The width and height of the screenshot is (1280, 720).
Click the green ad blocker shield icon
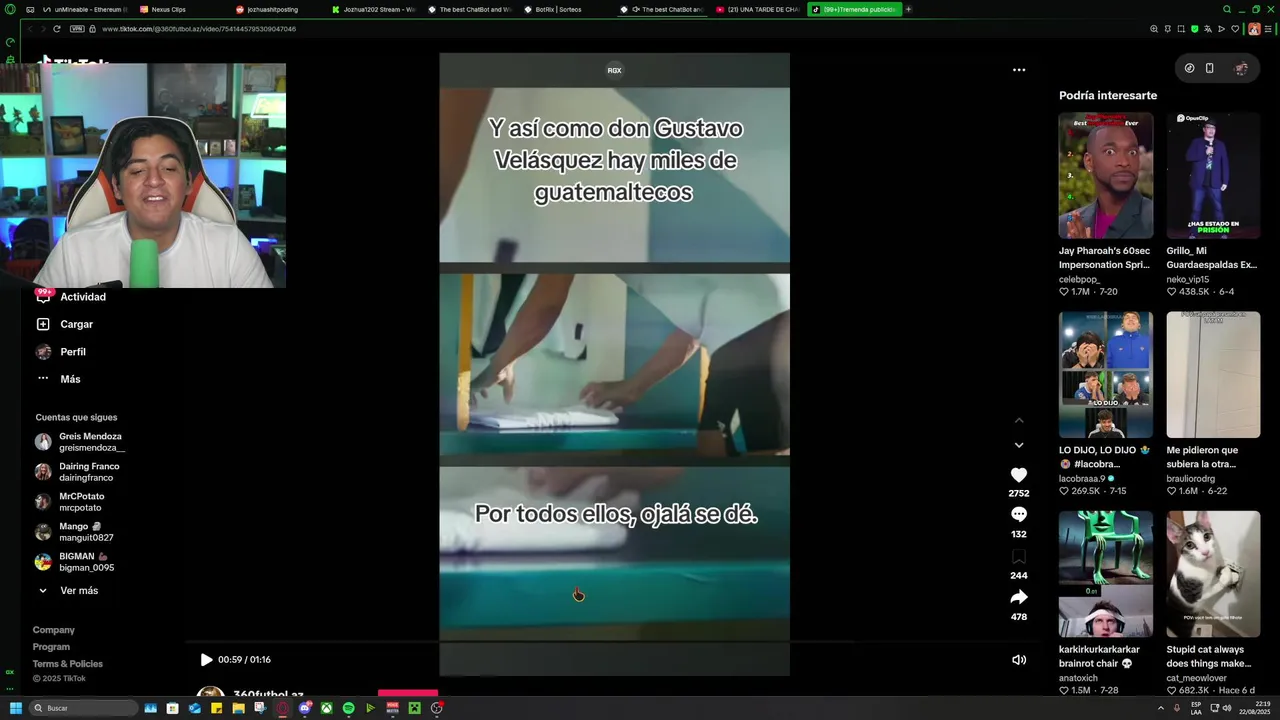pyautogui.click(x=1194, y=29)
